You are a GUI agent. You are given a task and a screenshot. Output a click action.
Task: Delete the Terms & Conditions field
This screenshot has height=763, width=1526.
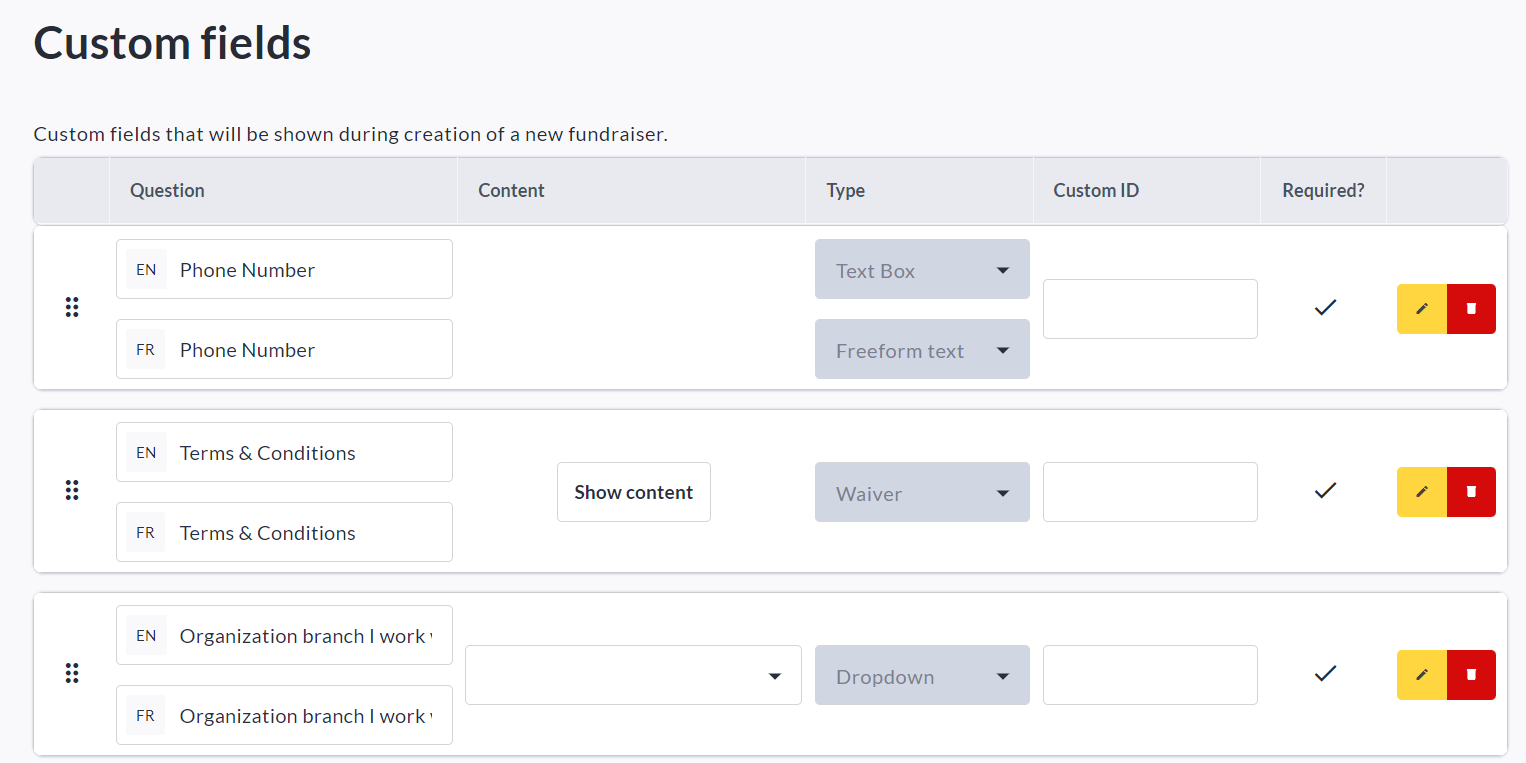[1471, 492]
